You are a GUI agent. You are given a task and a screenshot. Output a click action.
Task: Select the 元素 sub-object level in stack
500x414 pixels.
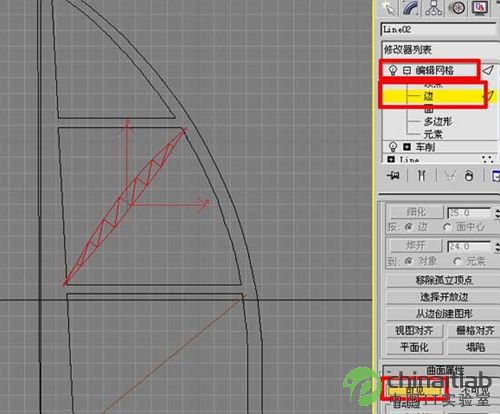(433, 134)
